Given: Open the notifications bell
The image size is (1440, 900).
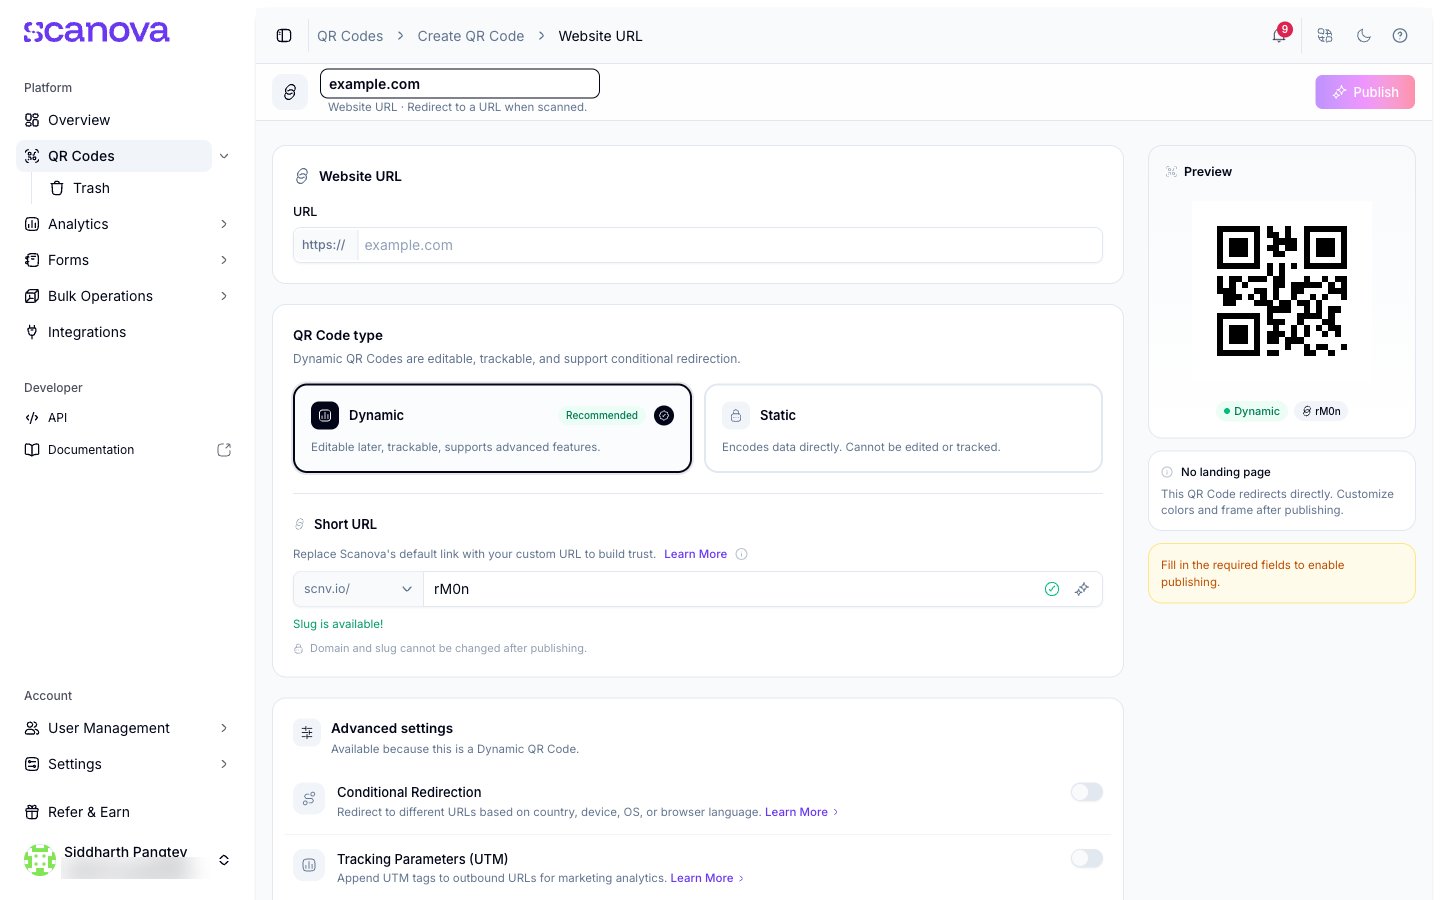Looking at the screenshot, I should 1279,36.
